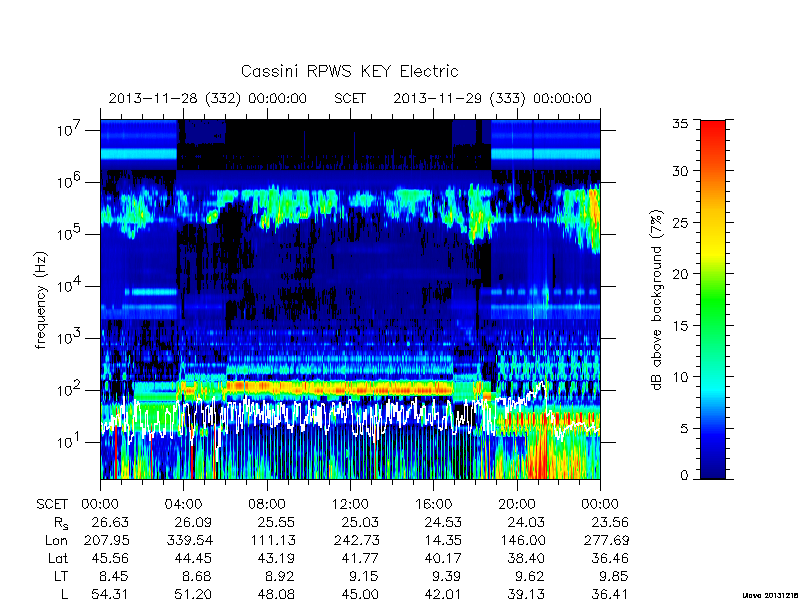Click the L value '36.41'
The height and width of the screenshot is (600, 800).
(610, 594)
